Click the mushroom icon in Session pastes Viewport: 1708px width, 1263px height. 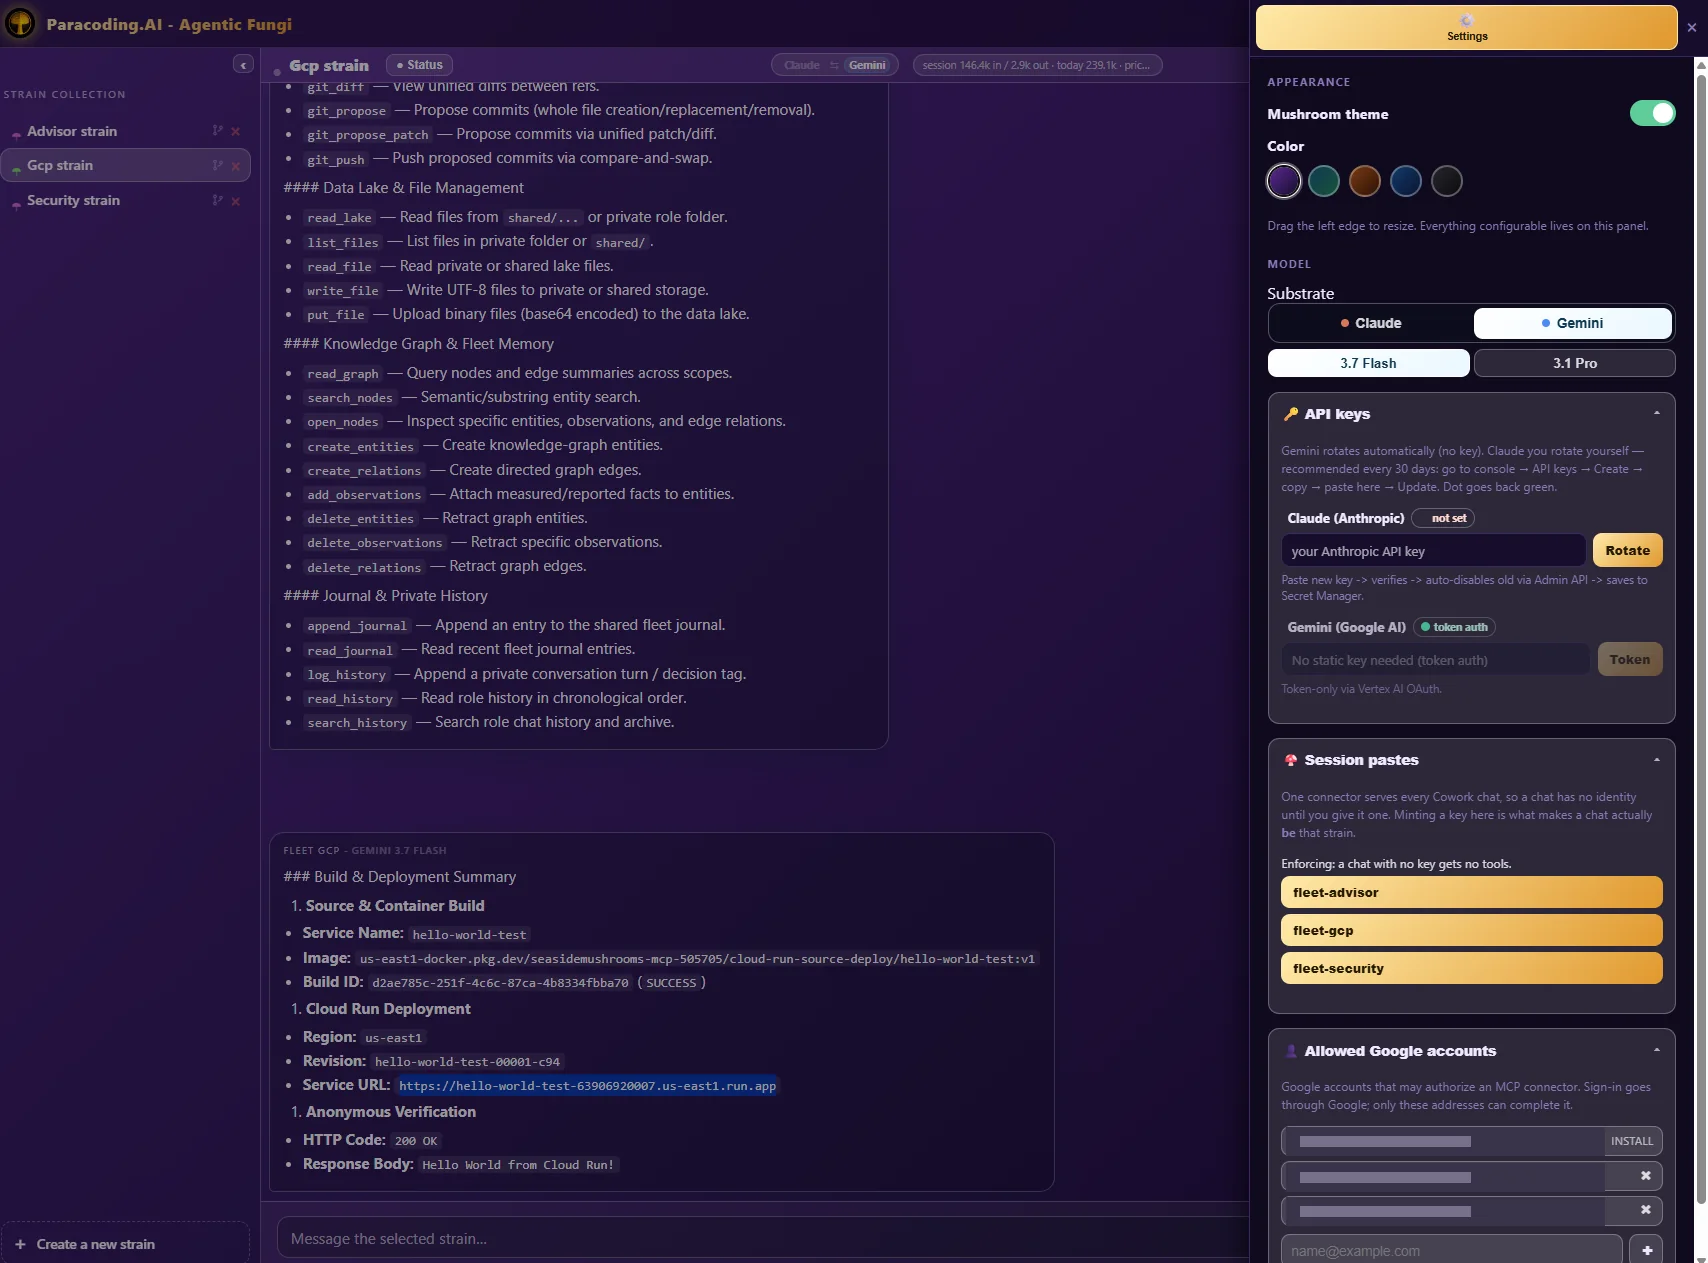tap(1291, 760)
